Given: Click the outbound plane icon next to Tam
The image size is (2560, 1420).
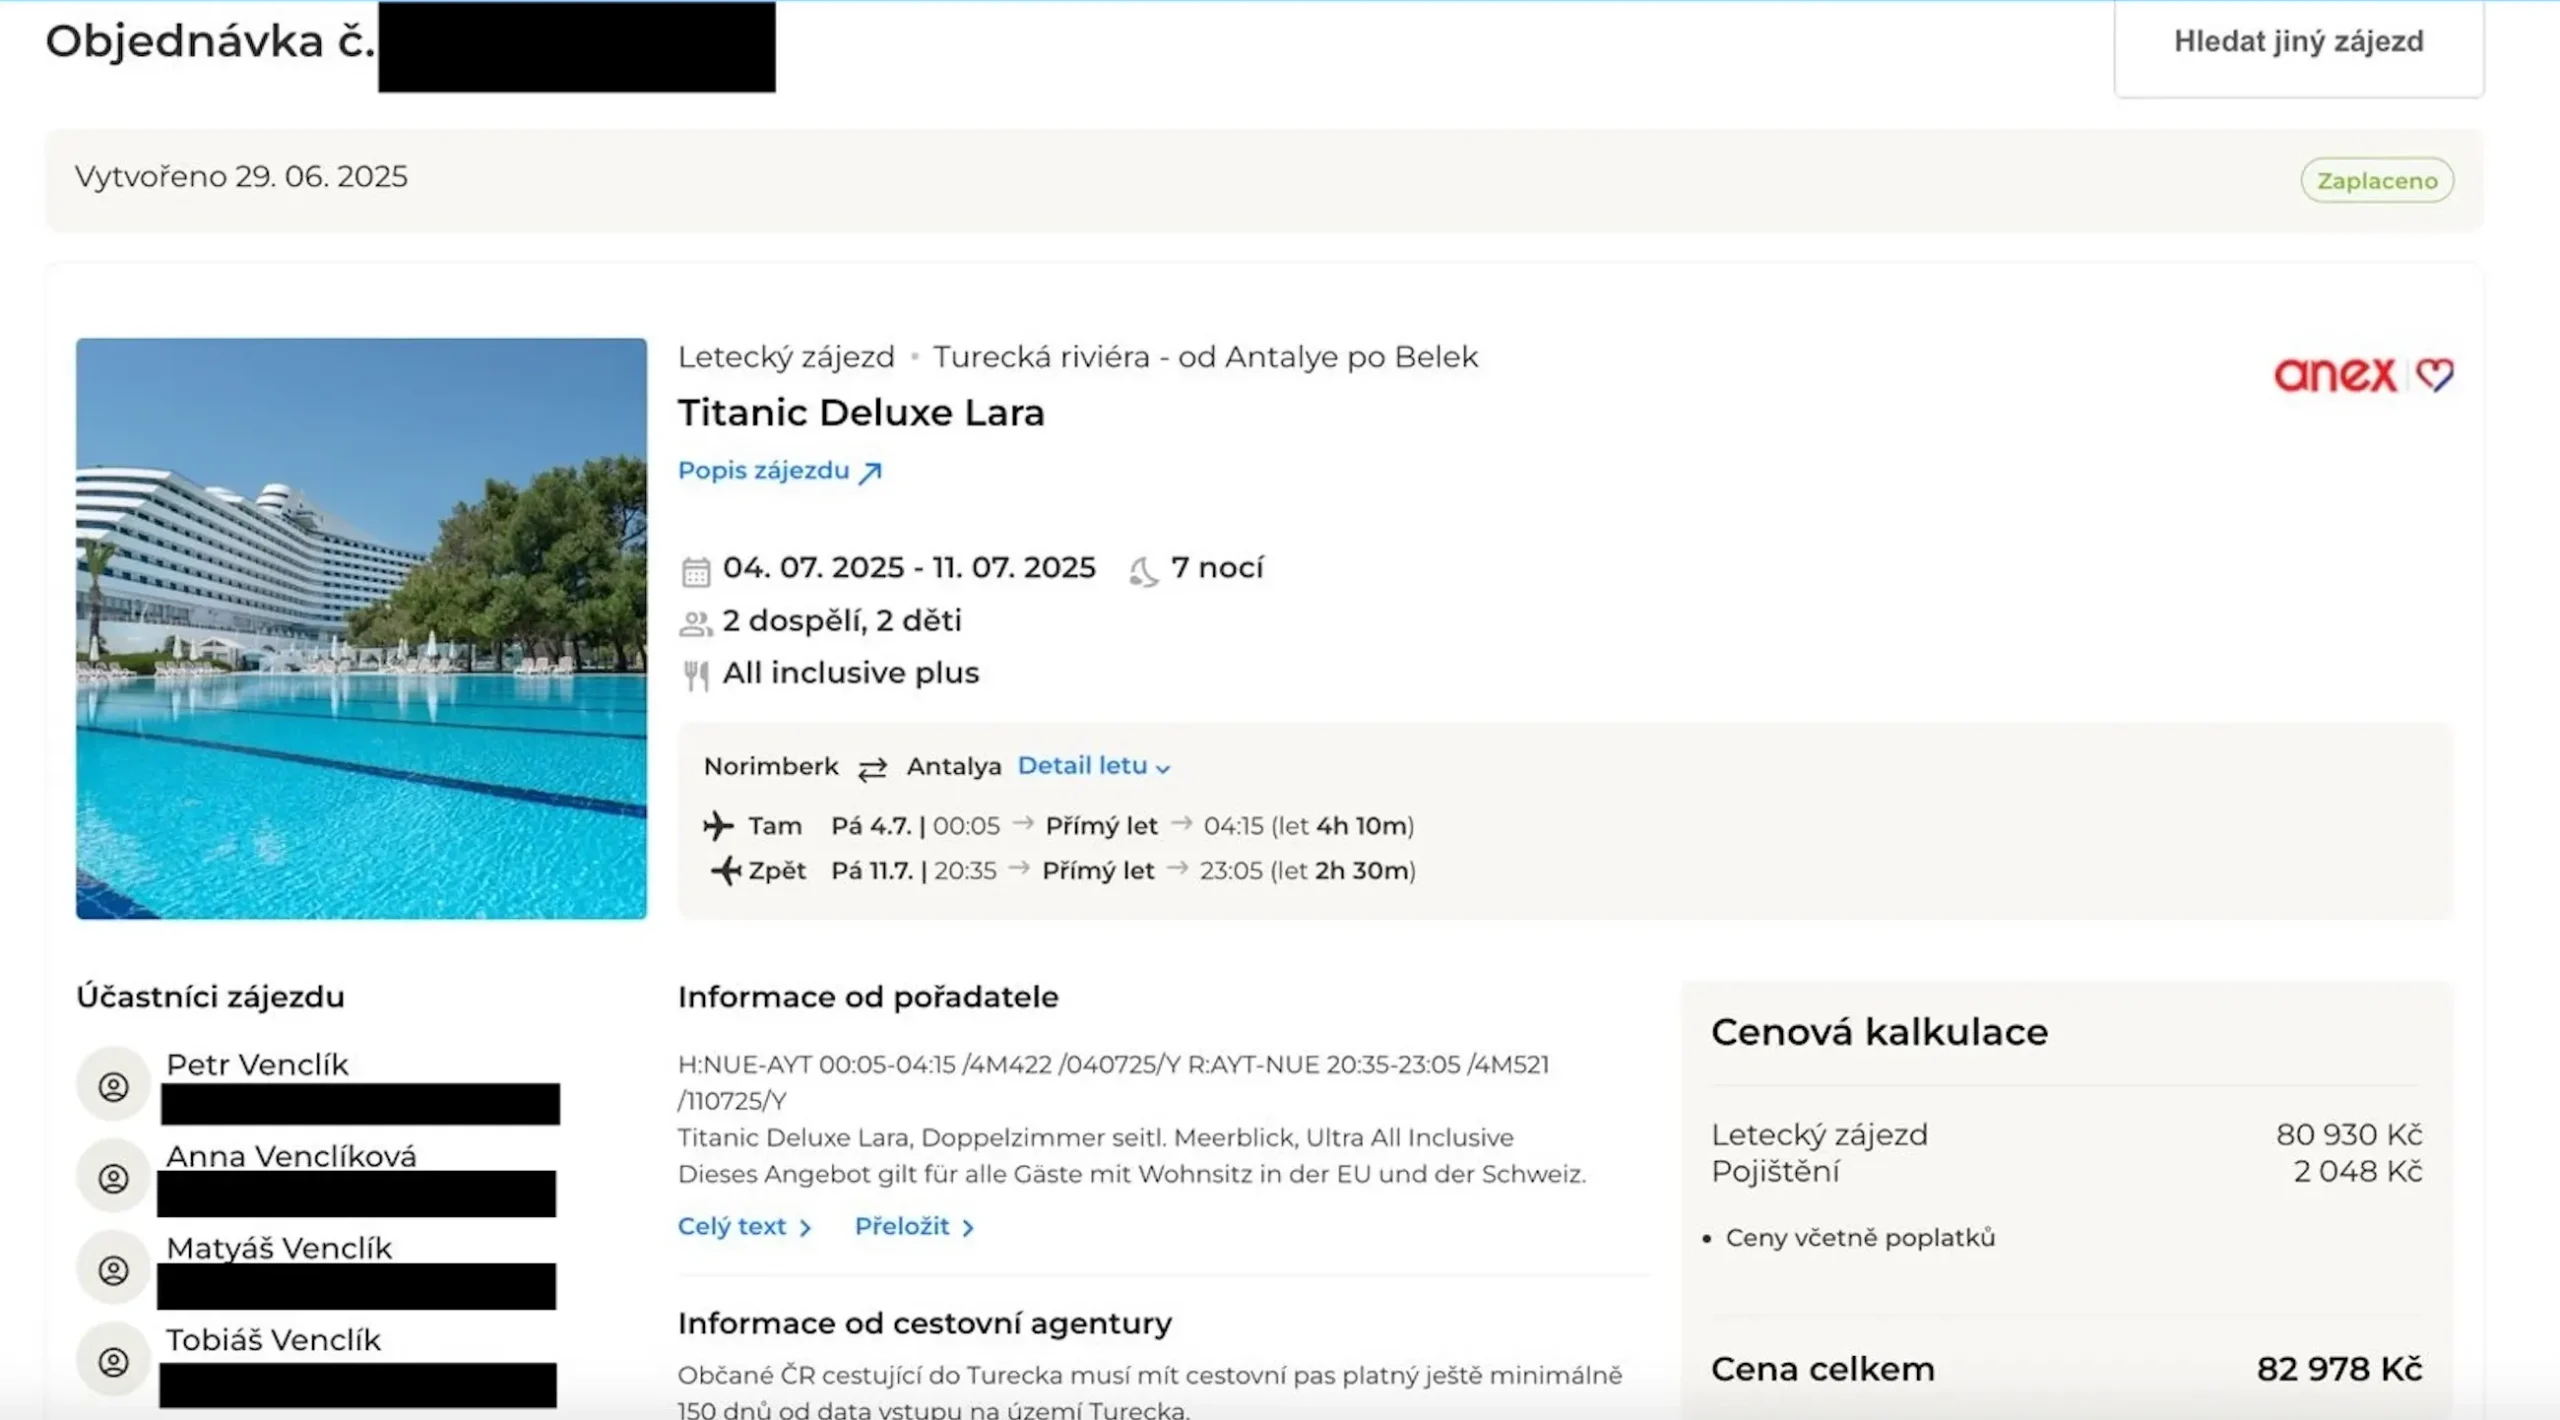Looking at the screenshot, I should (718, 826).
